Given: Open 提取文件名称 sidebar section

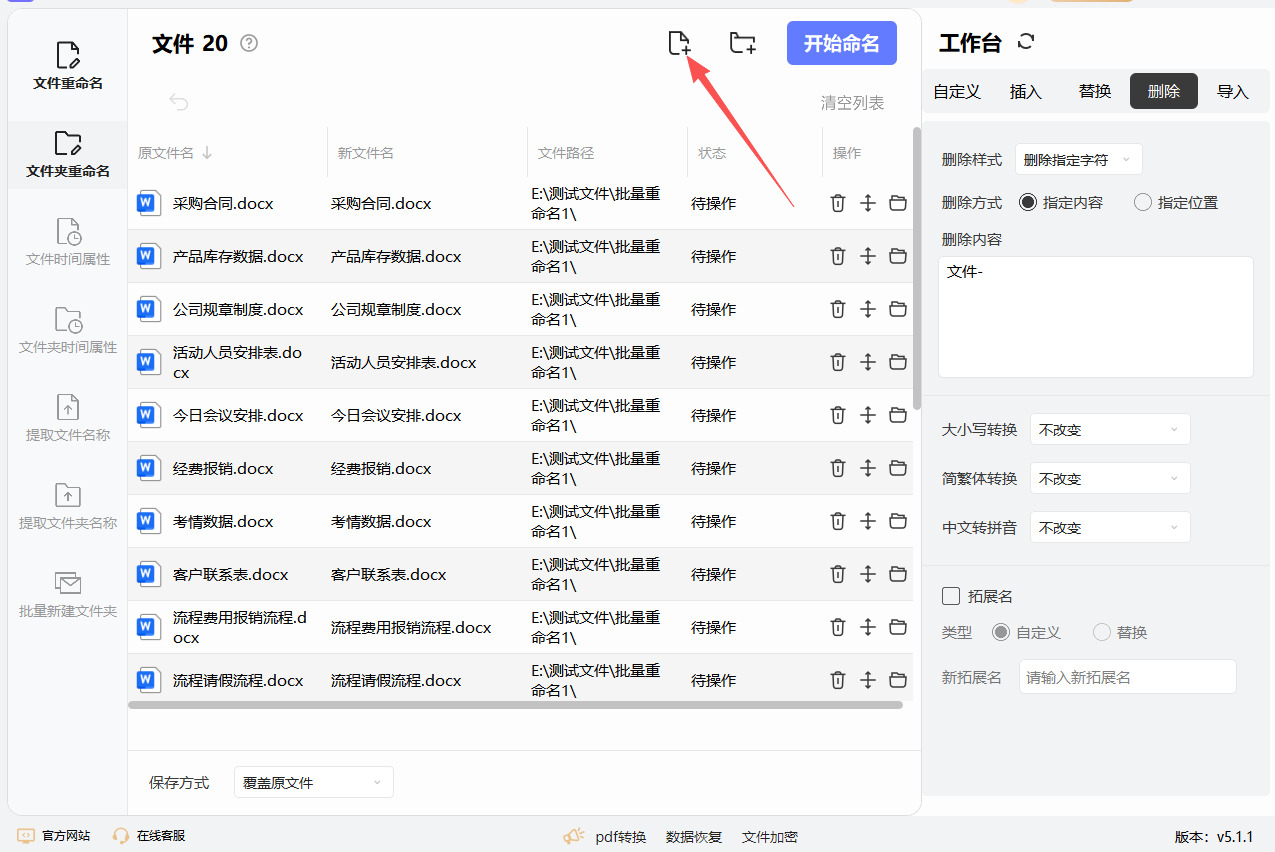Looking at the screenshot, I should pyautogui.click(x=68, y=419).
